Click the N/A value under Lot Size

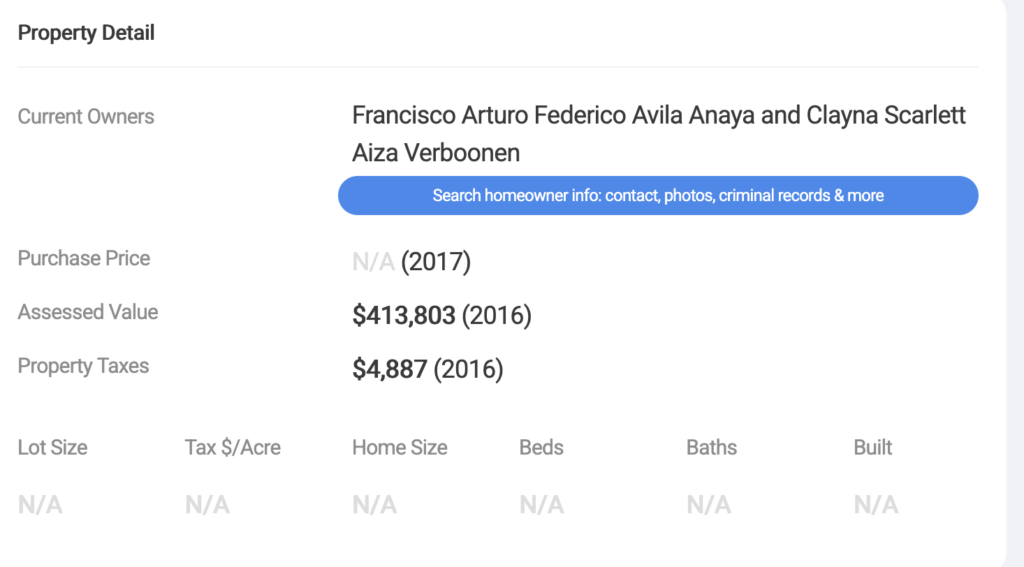point(40,504)
